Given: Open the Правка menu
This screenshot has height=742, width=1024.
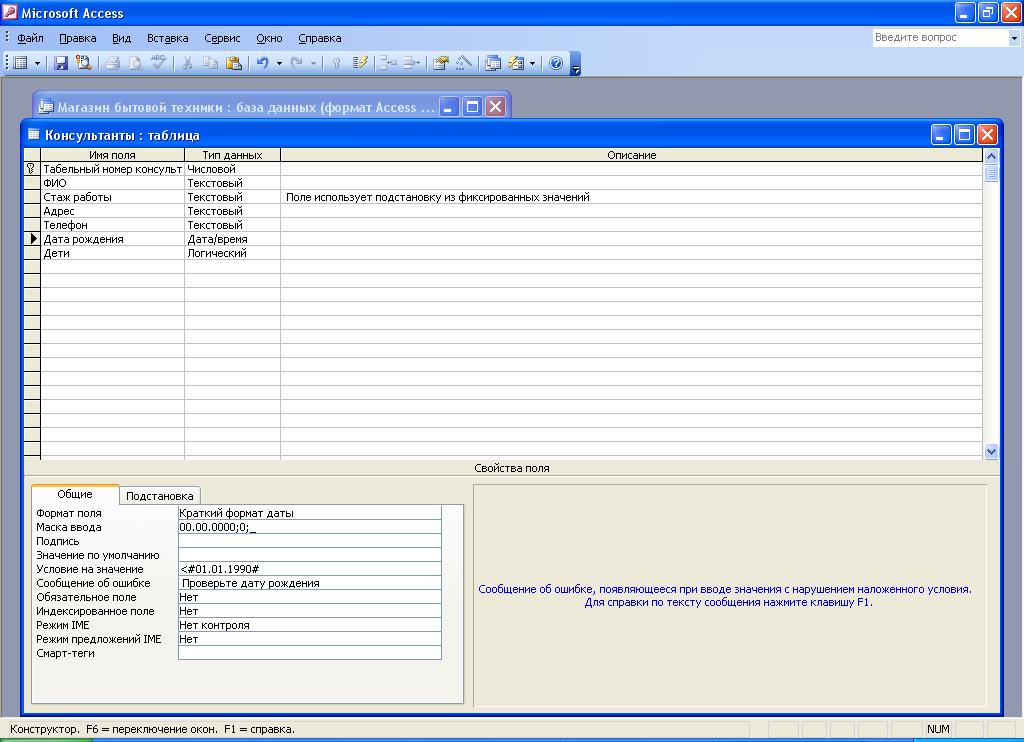Looking at the screenshot, I should [78, 38].
